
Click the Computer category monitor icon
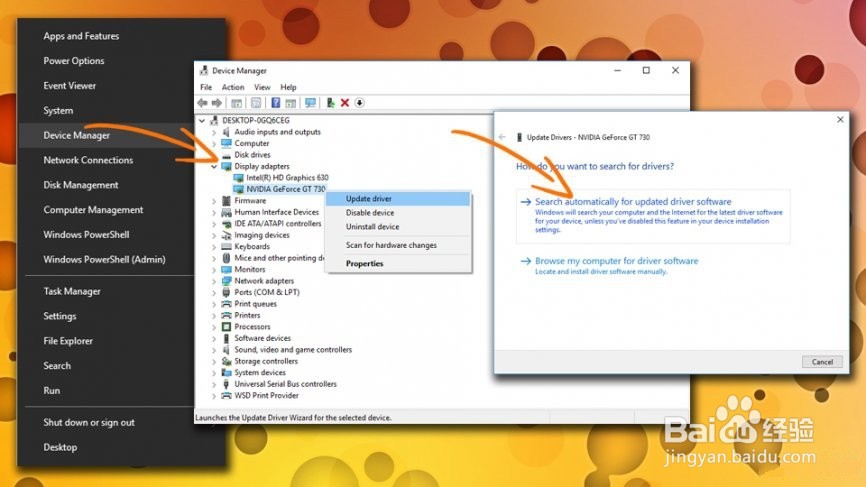(x=226, y=144)
